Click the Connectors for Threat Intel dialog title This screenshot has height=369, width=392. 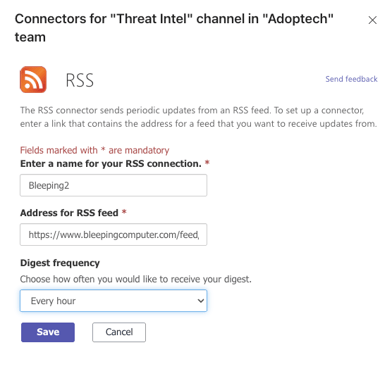point(174,28)
